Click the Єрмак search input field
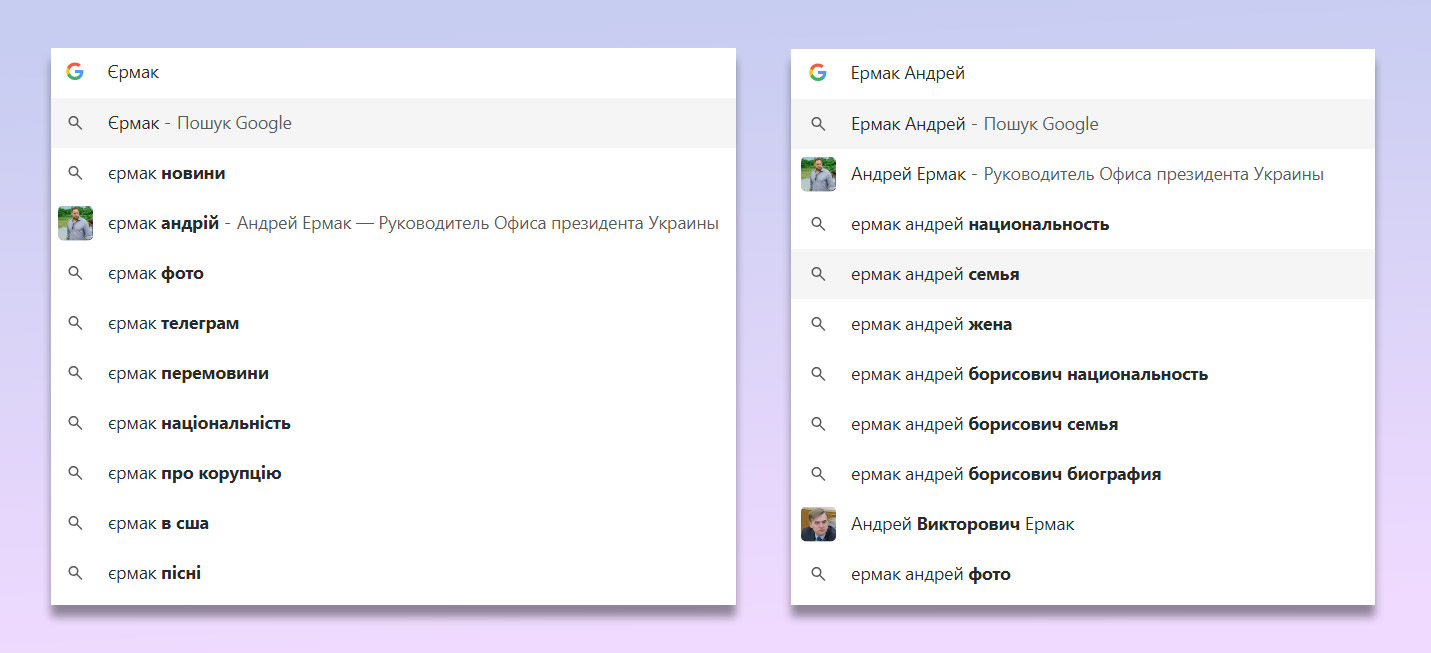The width and height of the screenshot is (1431, 653). [393, 73]
